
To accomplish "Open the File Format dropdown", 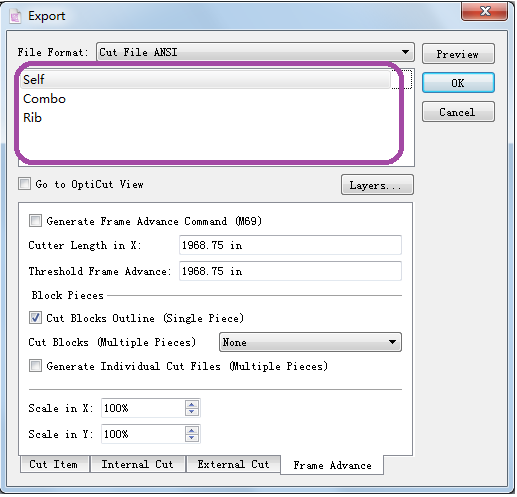I will tap(255, 52).
